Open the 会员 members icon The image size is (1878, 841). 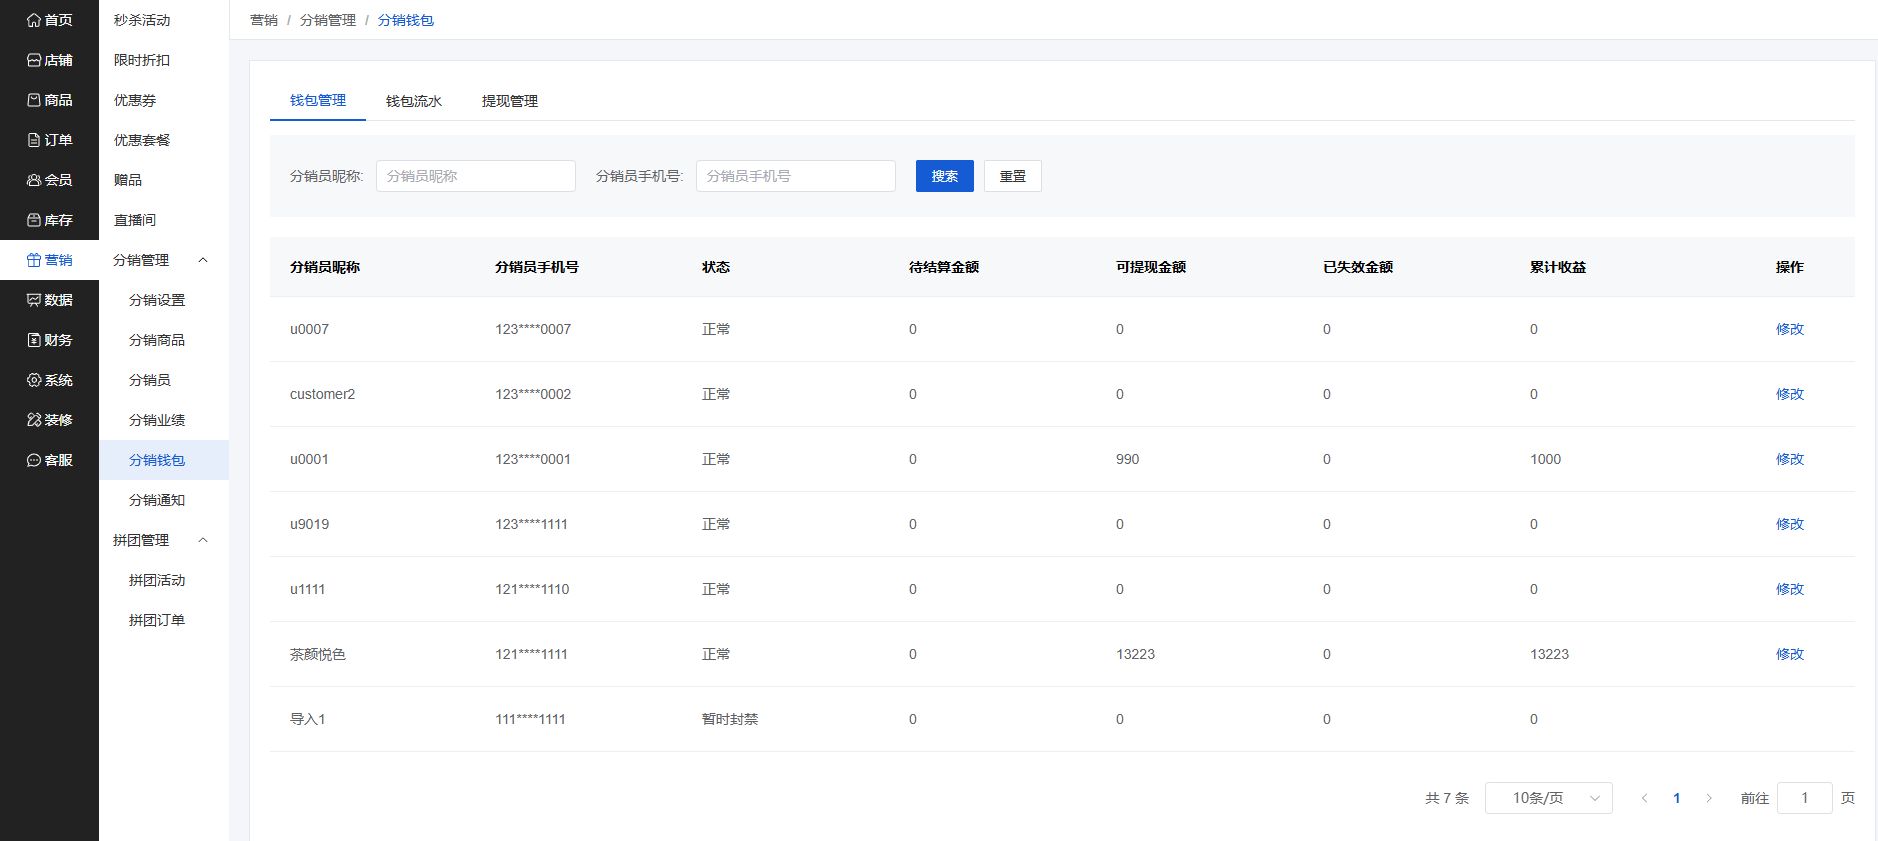pos(34,180)
